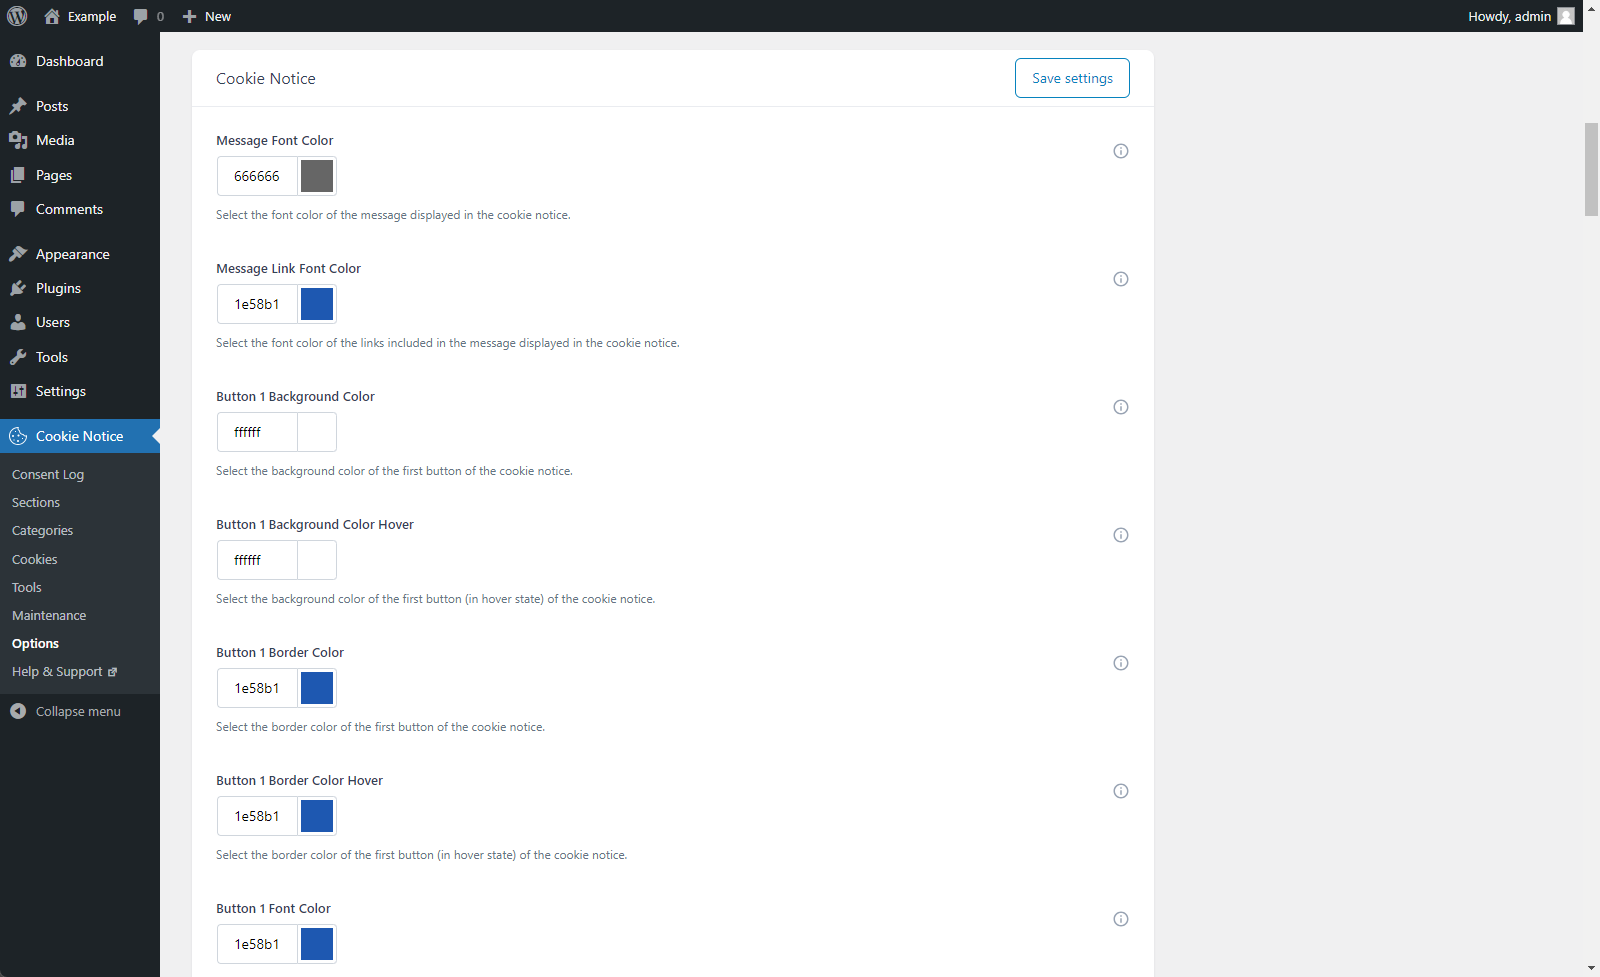
Task: Click the Example site name link
Action: 92,16
